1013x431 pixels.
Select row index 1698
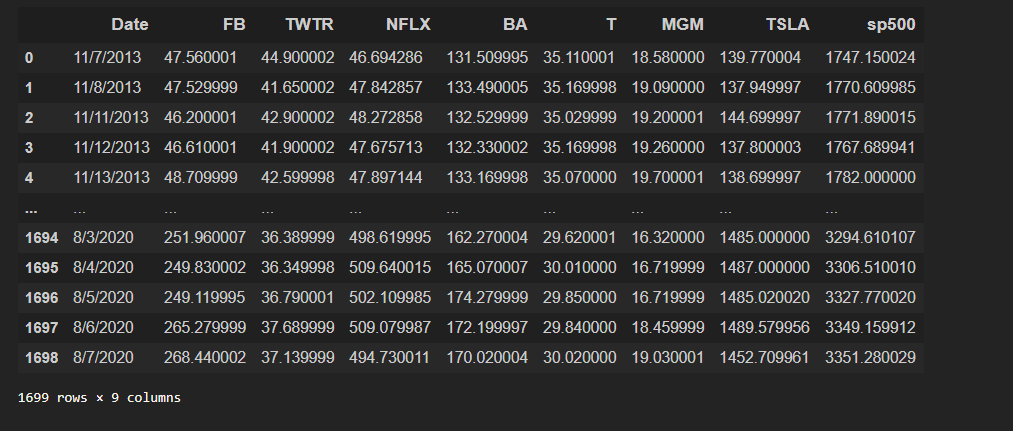tap(41, 357)
